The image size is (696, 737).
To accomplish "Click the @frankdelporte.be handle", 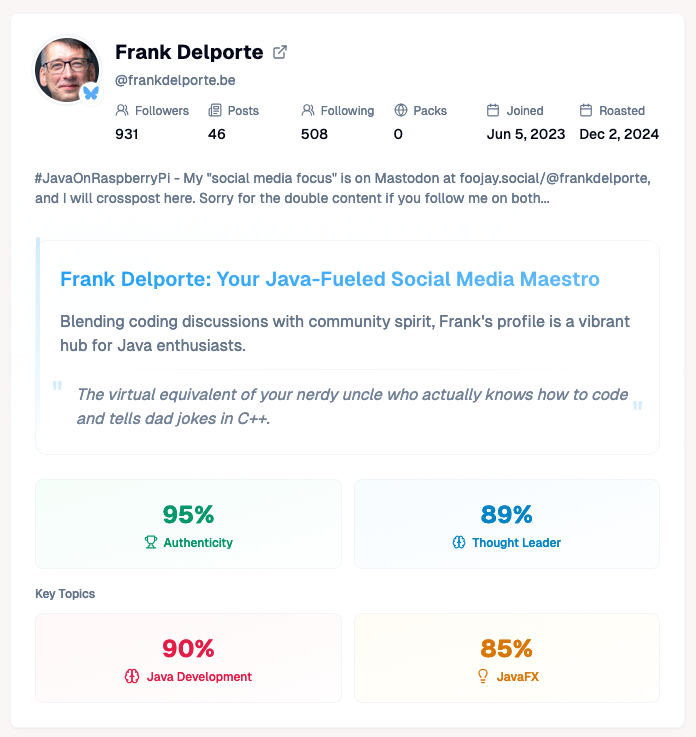I will [175, 80].
